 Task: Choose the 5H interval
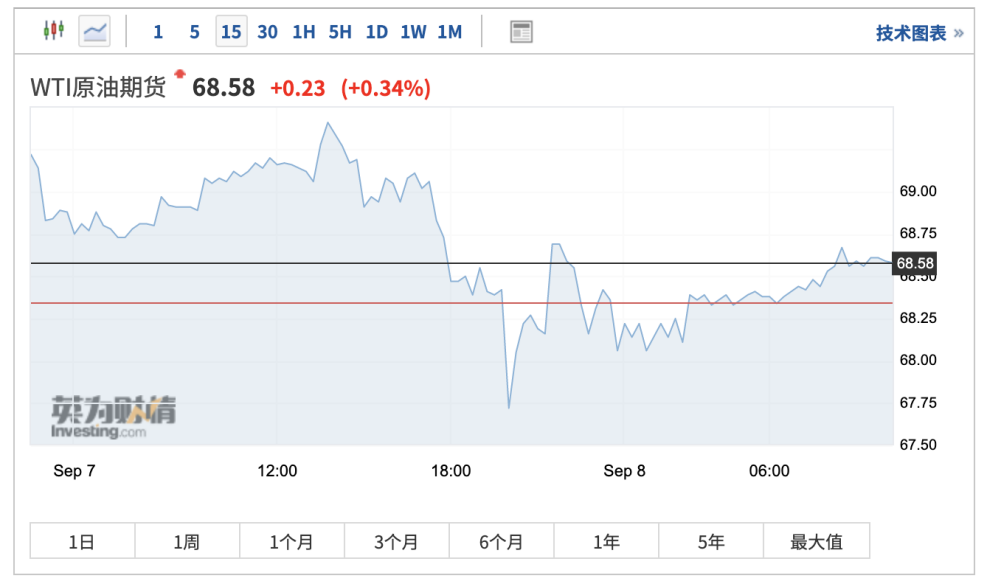340,32
